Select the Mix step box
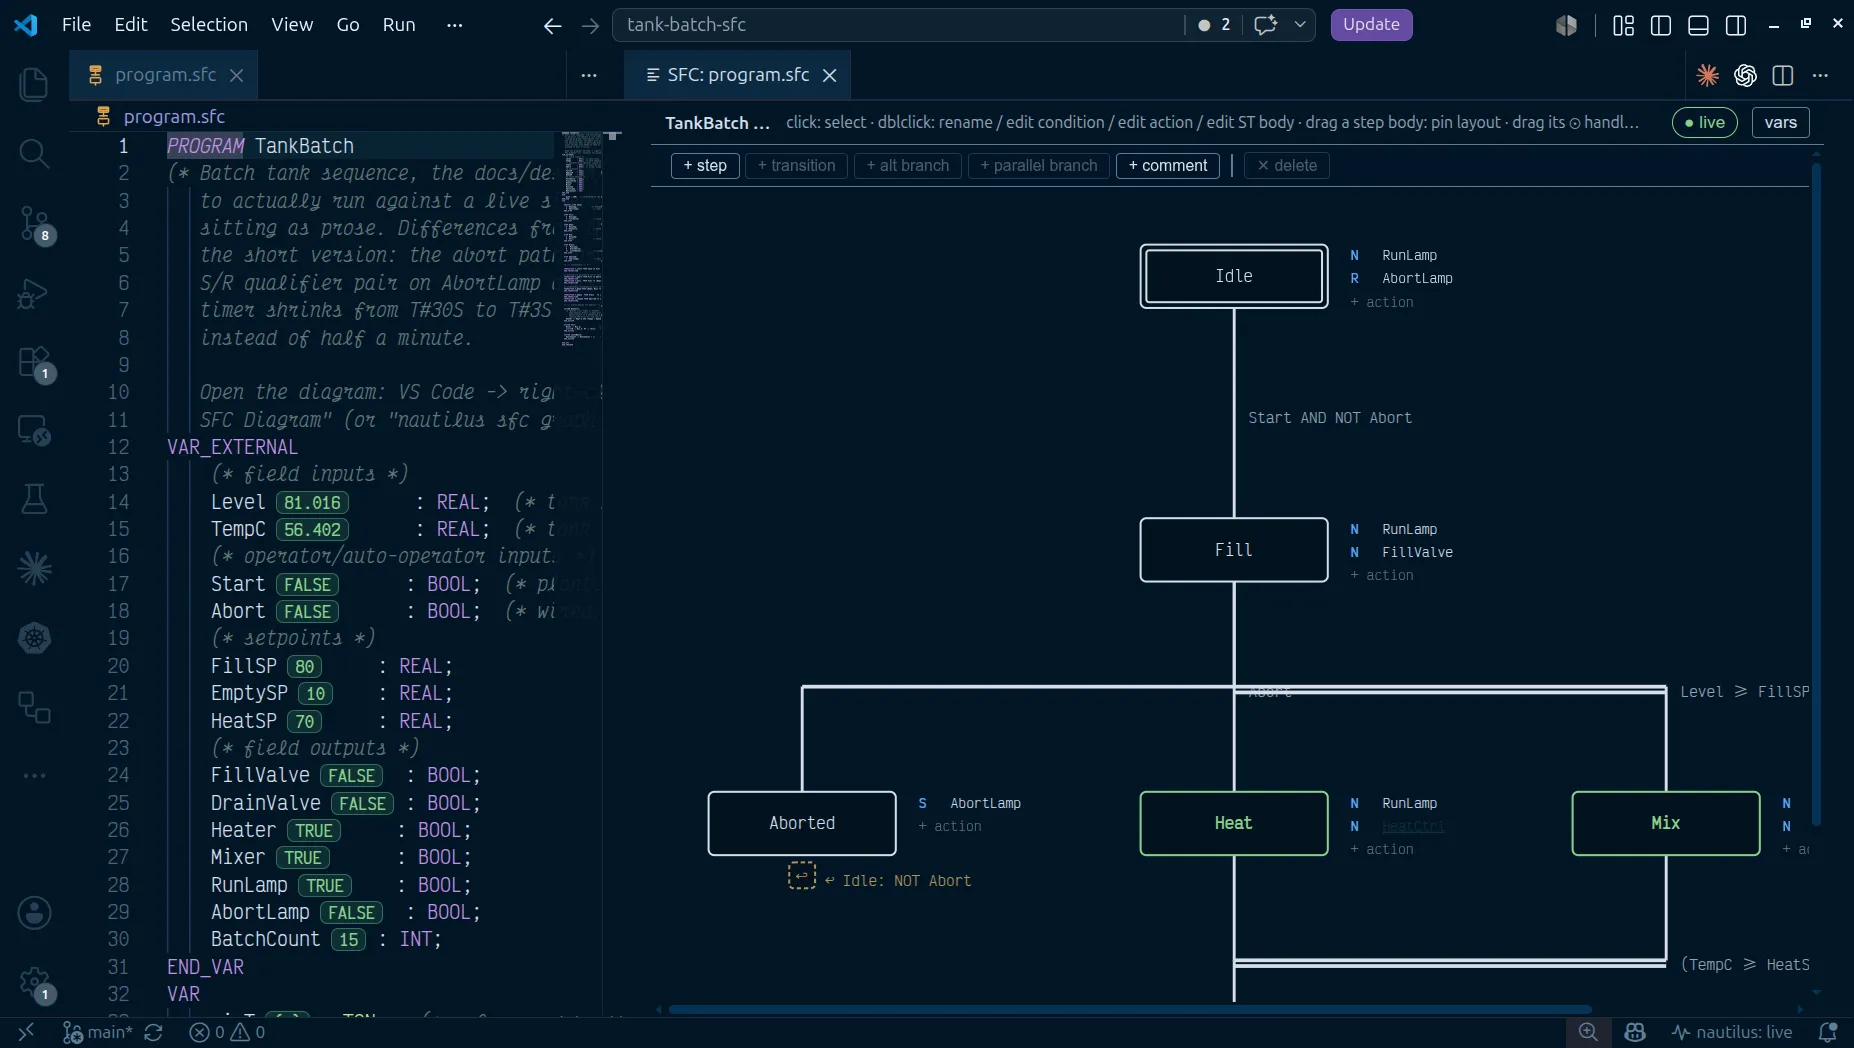The width and height of the screenshot is (1854, 1048). coord(1665,823)
